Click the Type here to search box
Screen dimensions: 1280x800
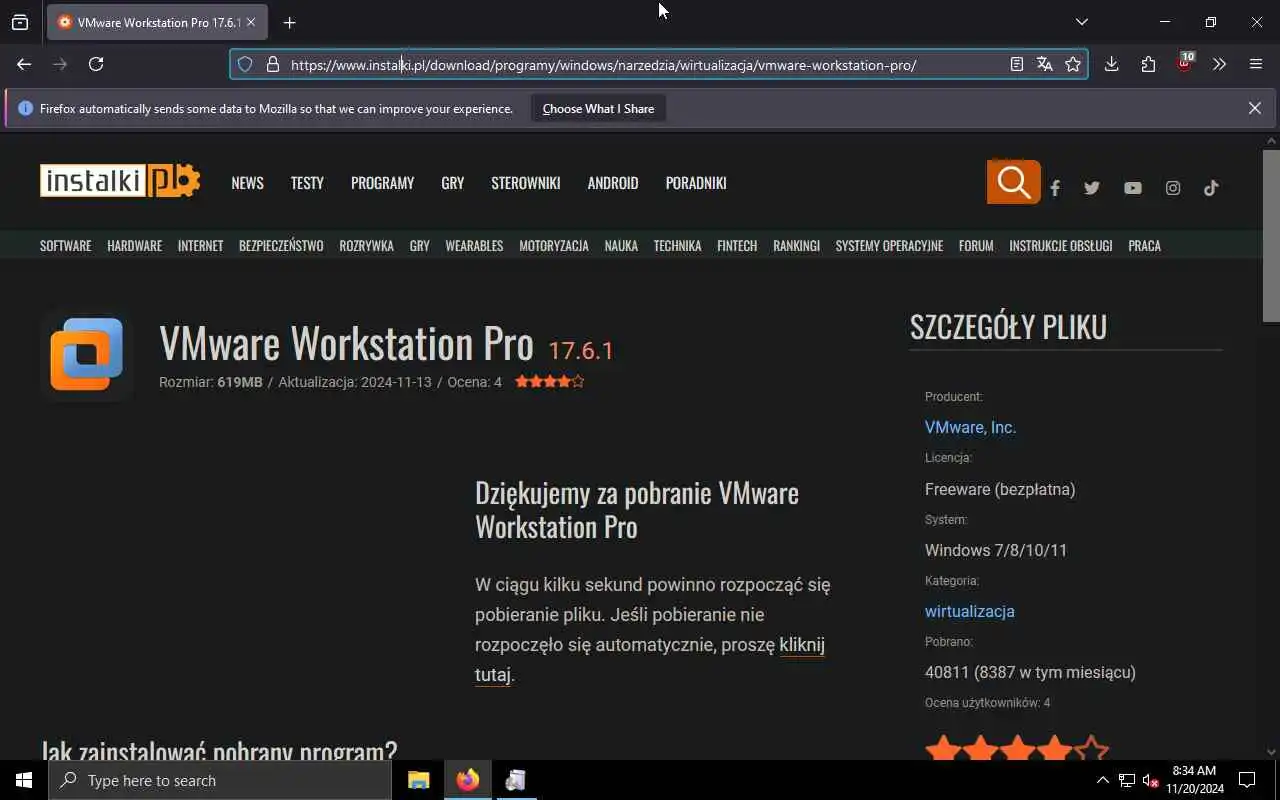coord(220,780)
